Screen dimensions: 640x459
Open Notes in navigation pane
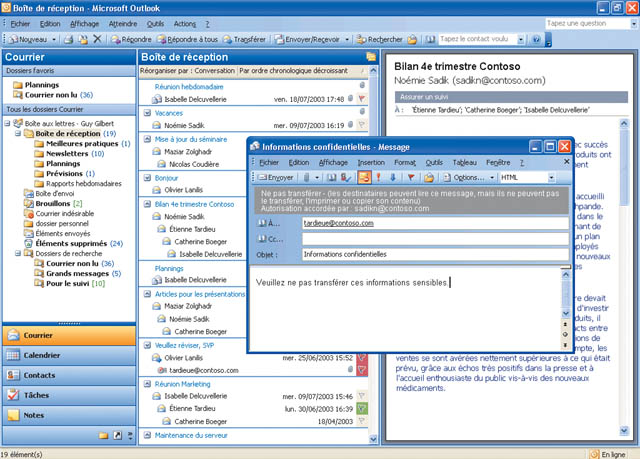coord(69,415)
